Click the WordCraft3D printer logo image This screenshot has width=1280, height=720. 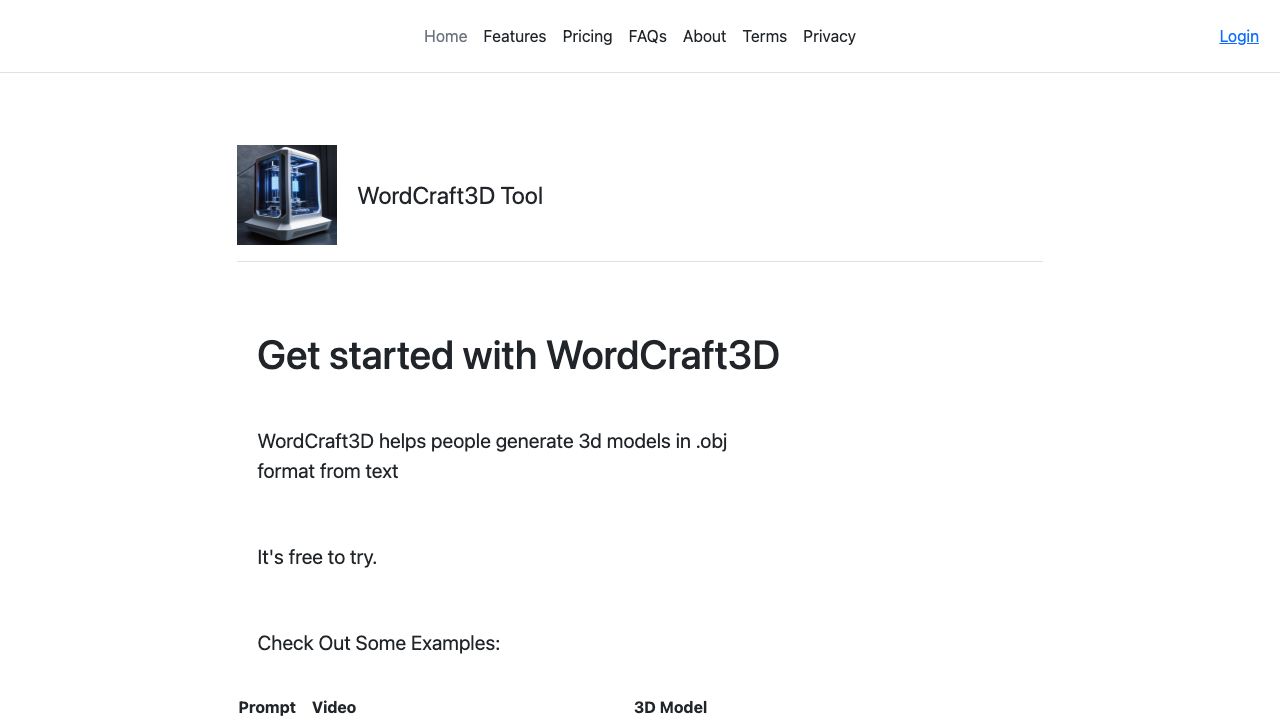point(287,195)
